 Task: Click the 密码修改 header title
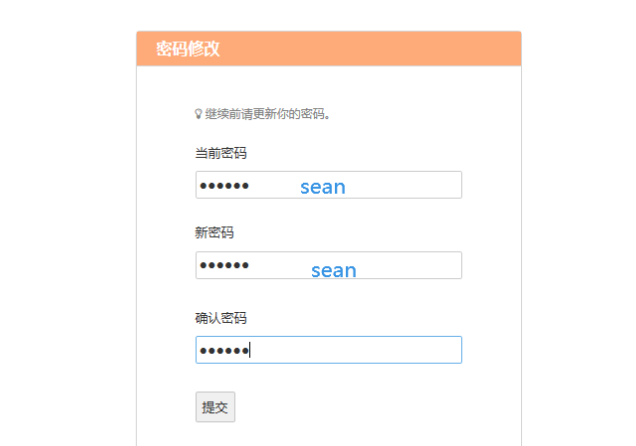click(x=188, y=49)
